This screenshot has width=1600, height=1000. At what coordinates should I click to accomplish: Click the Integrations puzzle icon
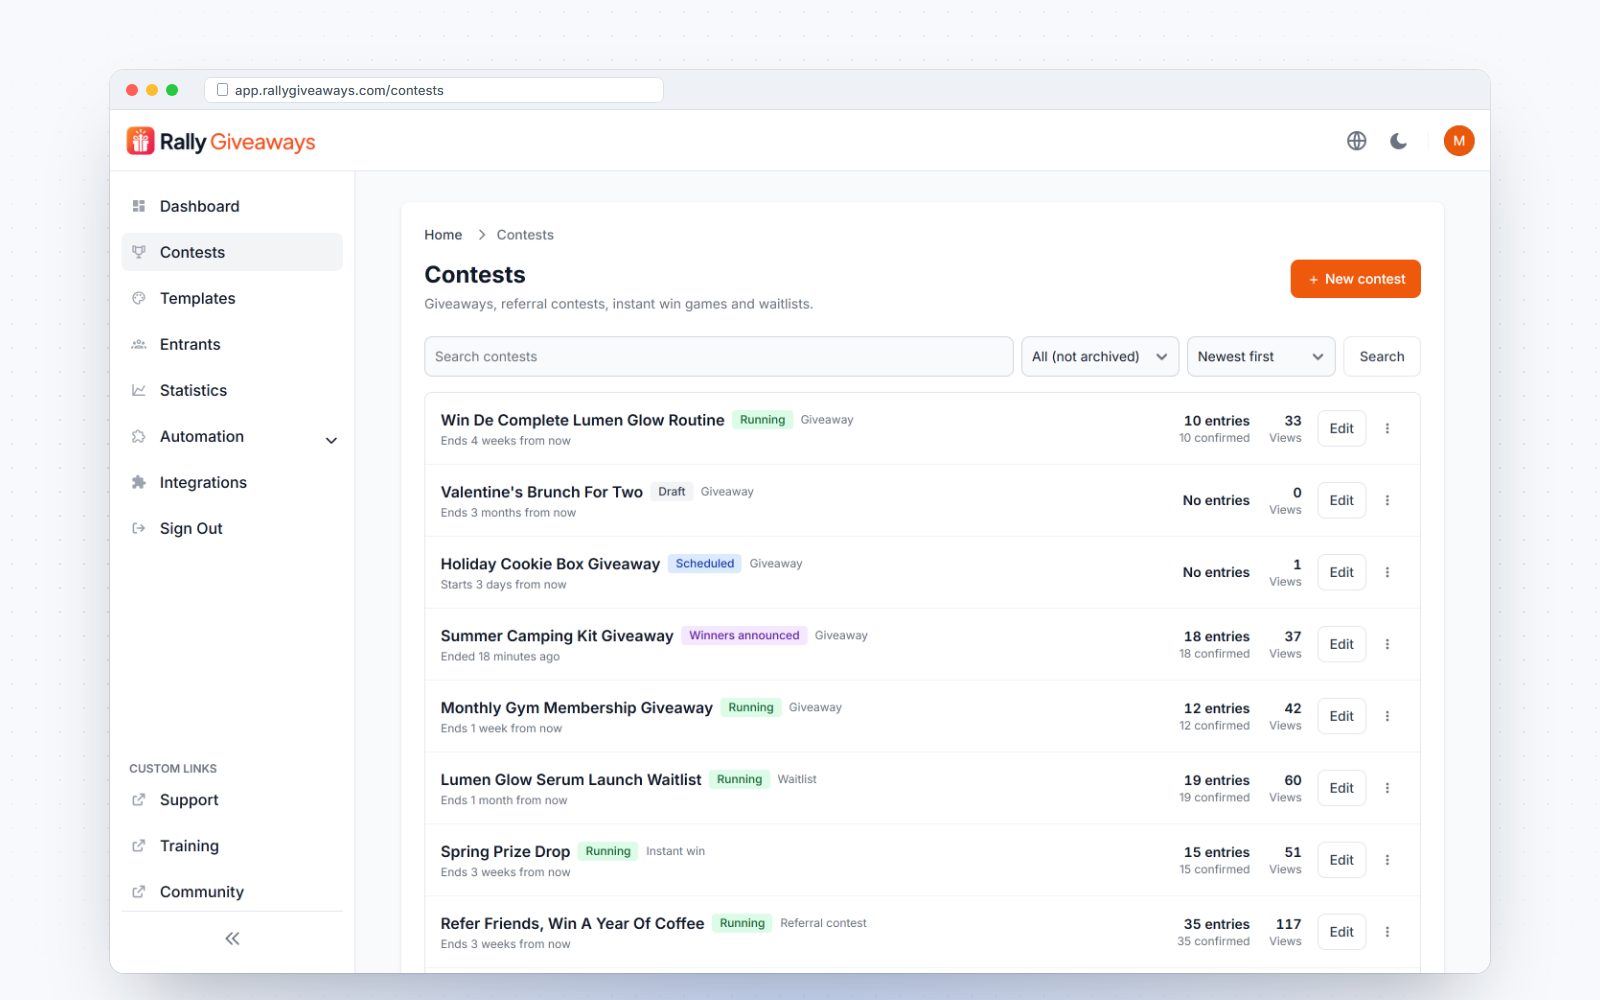coord(139,482)
